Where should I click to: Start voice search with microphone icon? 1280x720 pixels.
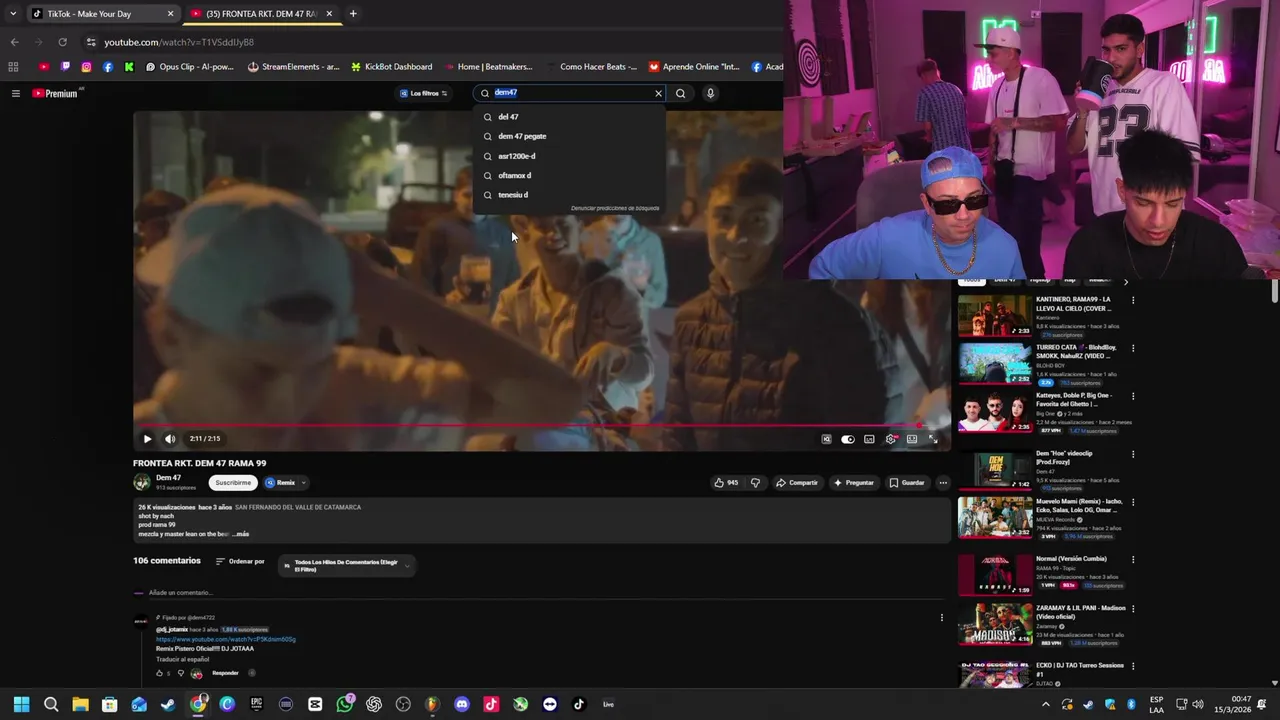710,93
